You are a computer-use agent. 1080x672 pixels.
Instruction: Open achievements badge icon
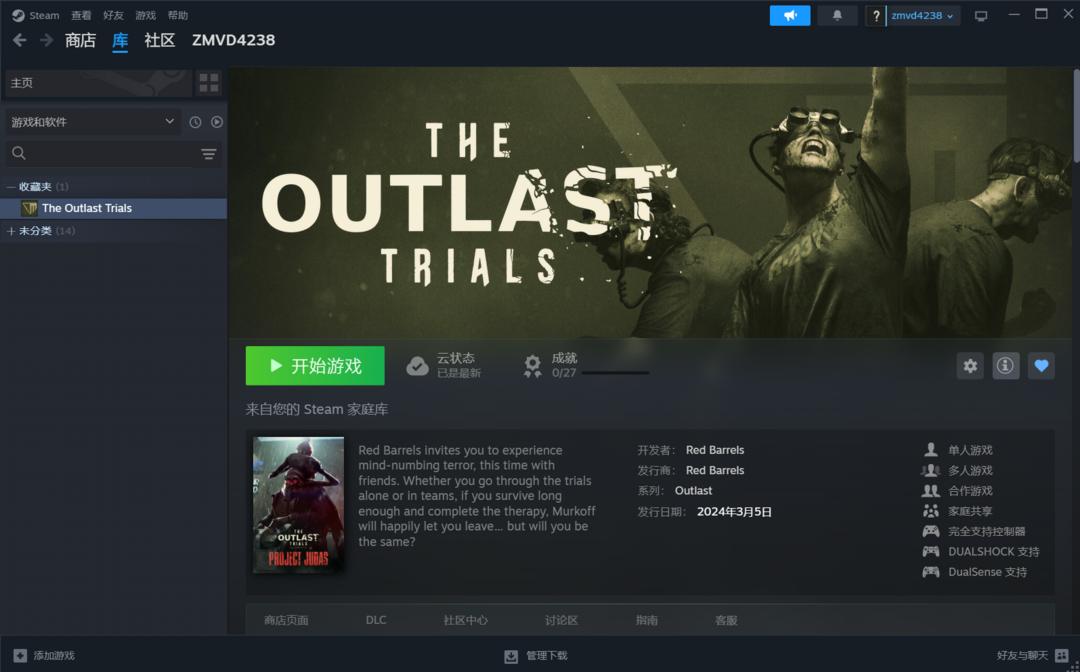[532, 366]
